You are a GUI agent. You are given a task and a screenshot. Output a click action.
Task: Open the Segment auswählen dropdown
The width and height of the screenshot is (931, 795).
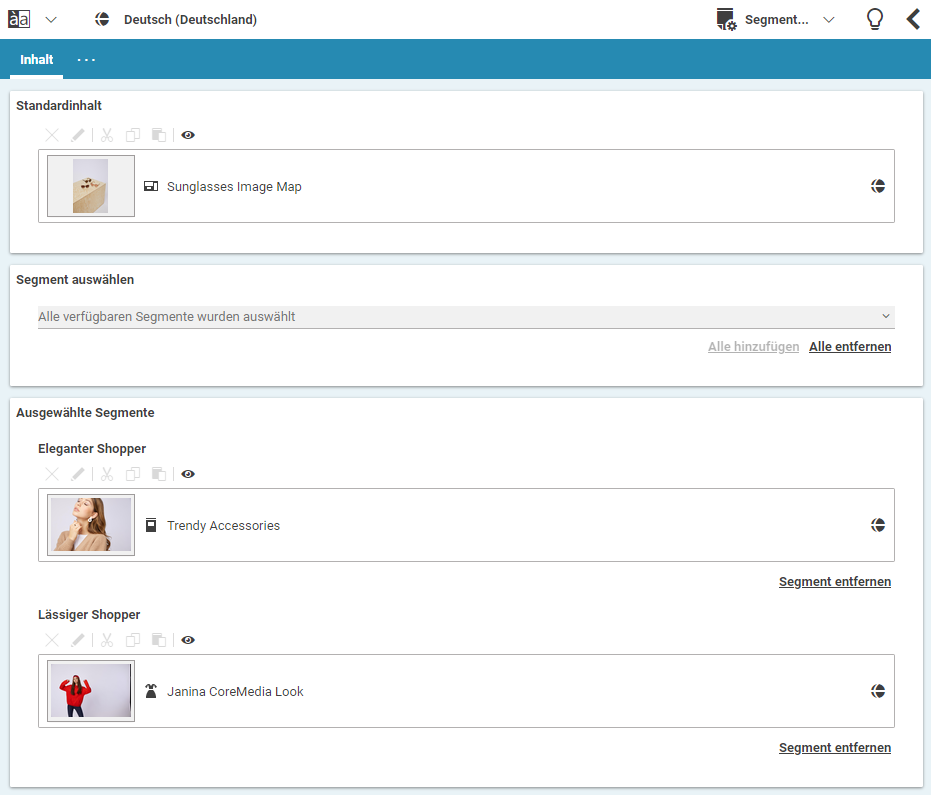click(466, 317)
